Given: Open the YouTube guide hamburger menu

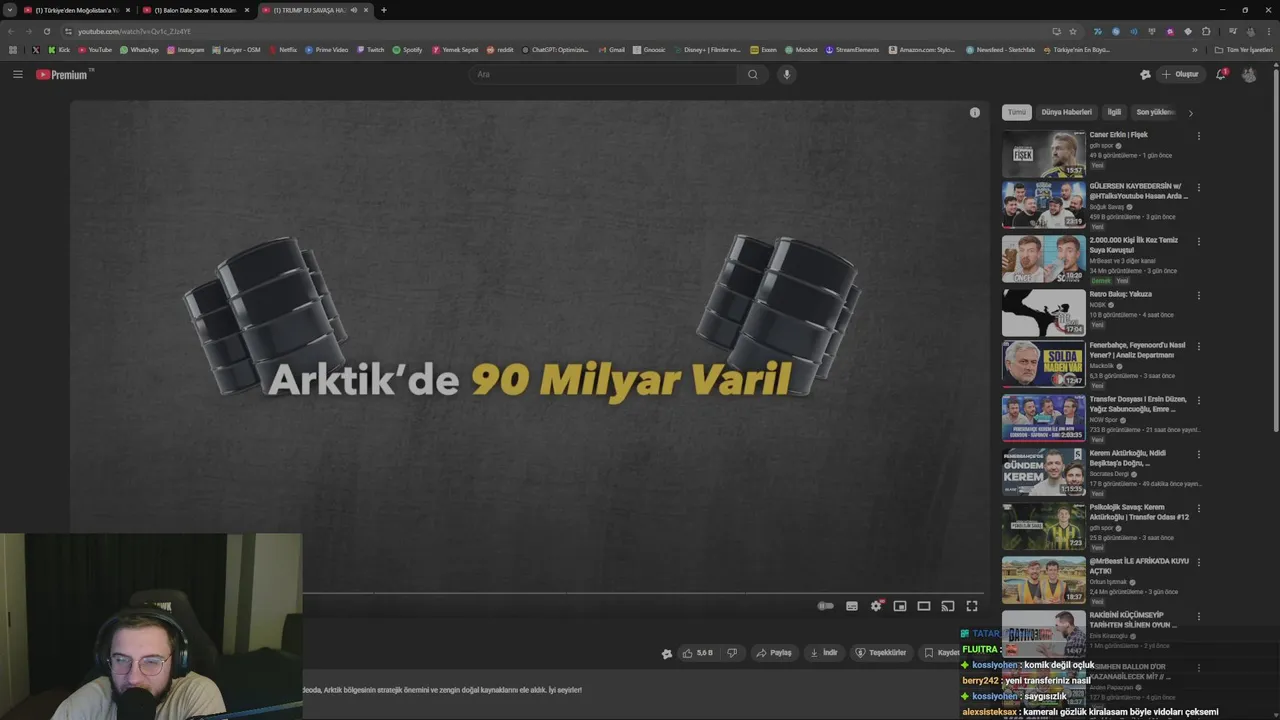Looking at the screenshot, I should pyautogui.click(x=18, y=74).
